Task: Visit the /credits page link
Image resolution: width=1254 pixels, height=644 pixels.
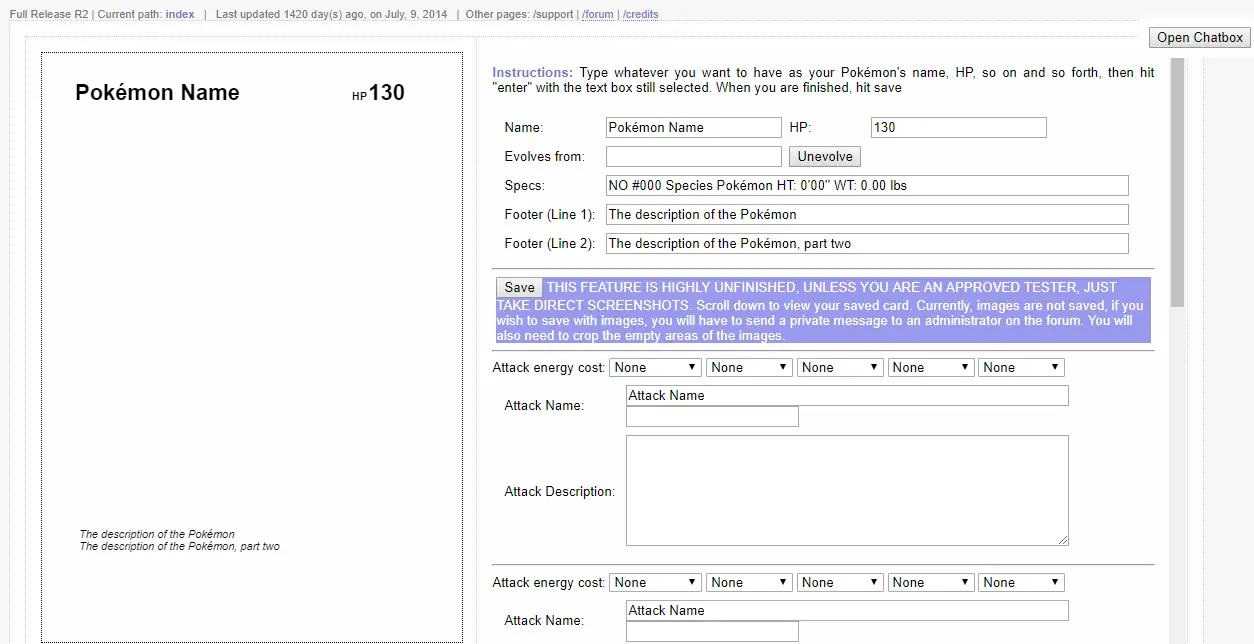Action: pos(640,15)
